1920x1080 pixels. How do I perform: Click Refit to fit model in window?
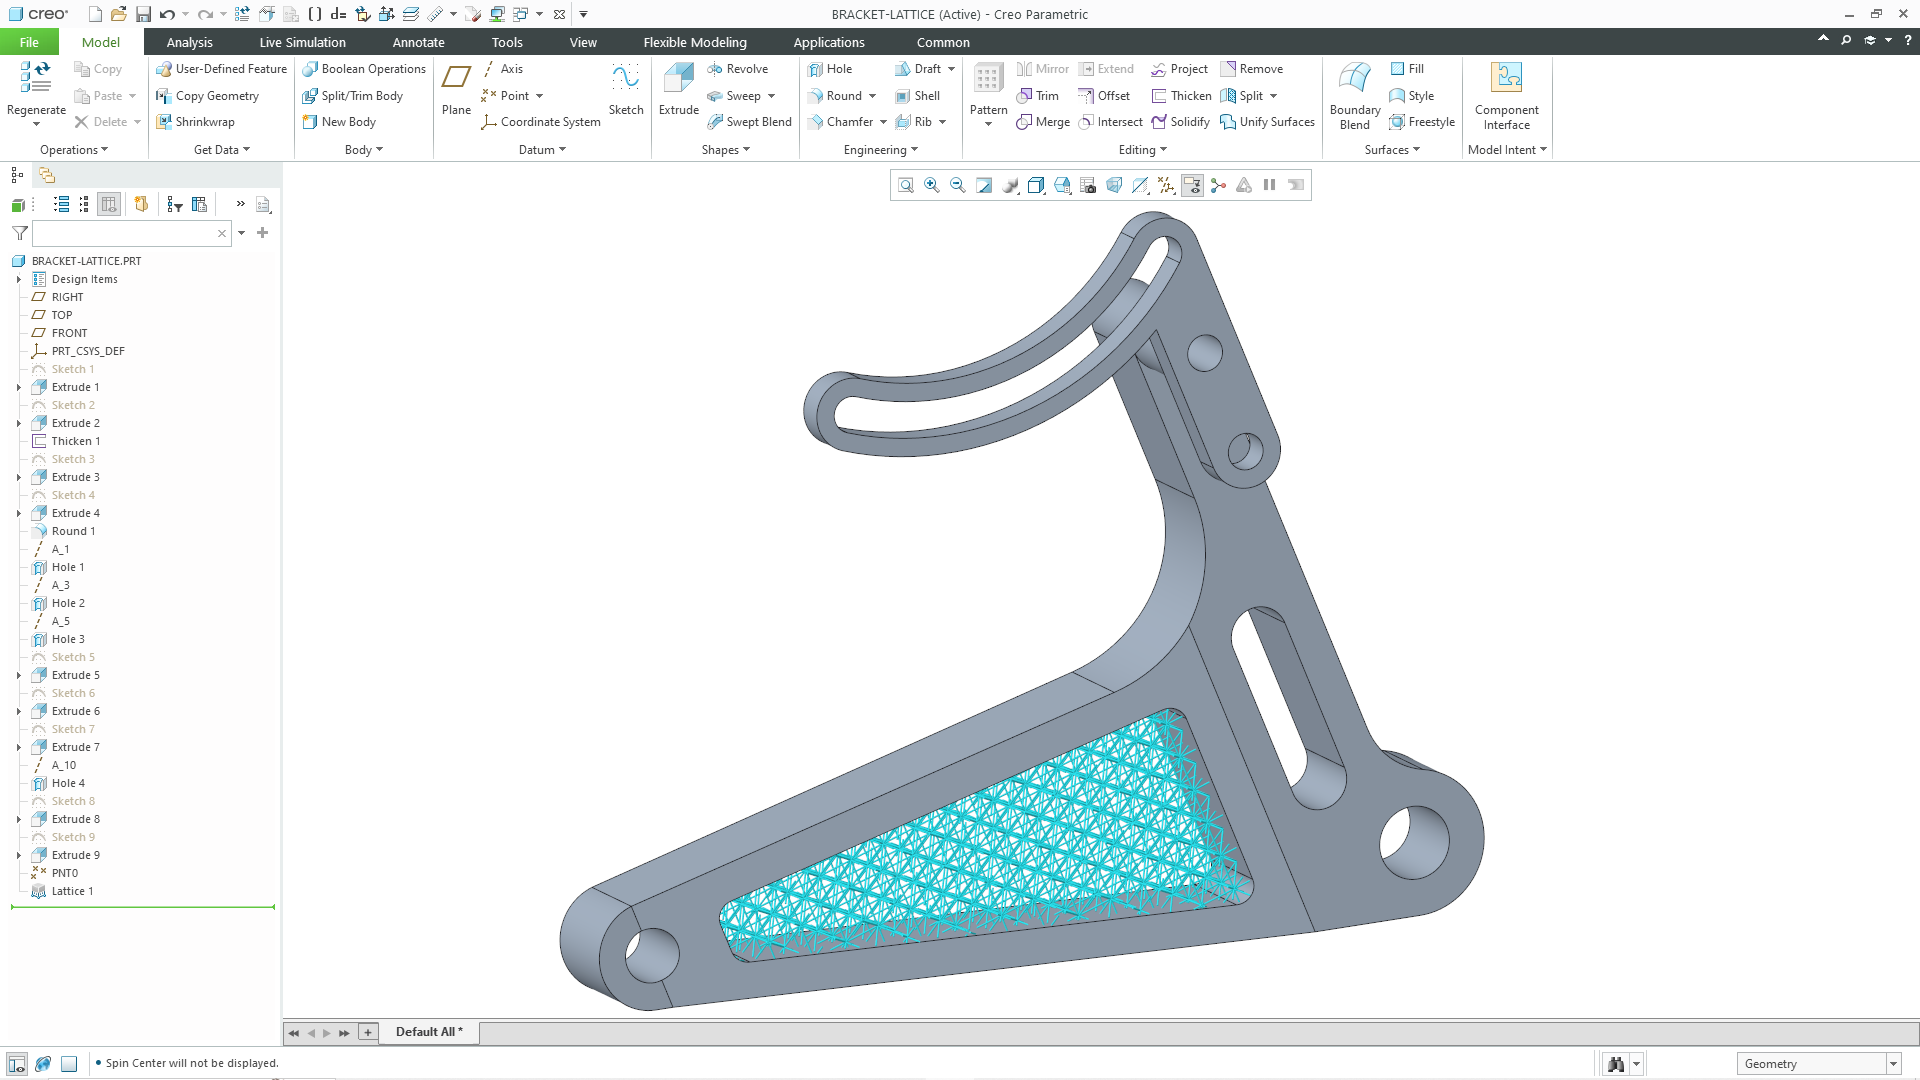click(x=905, y=185)
